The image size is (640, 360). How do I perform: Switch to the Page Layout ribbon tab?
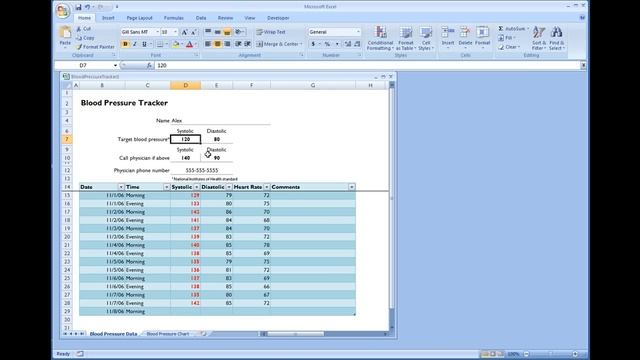(139, 18)
